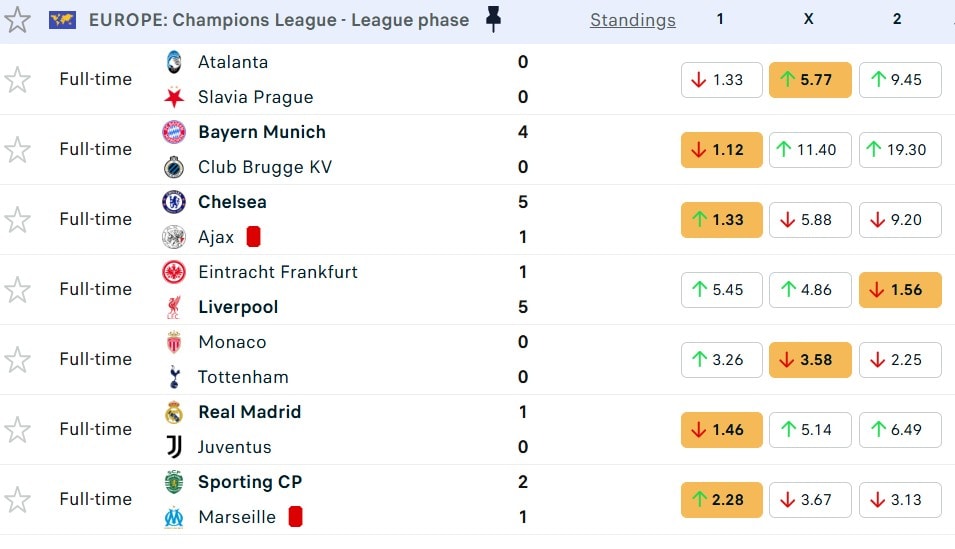Star the Atalanta vs Slavia Prague match
Image resolution: width=955 pixels, height=549 pixels.
17,80
